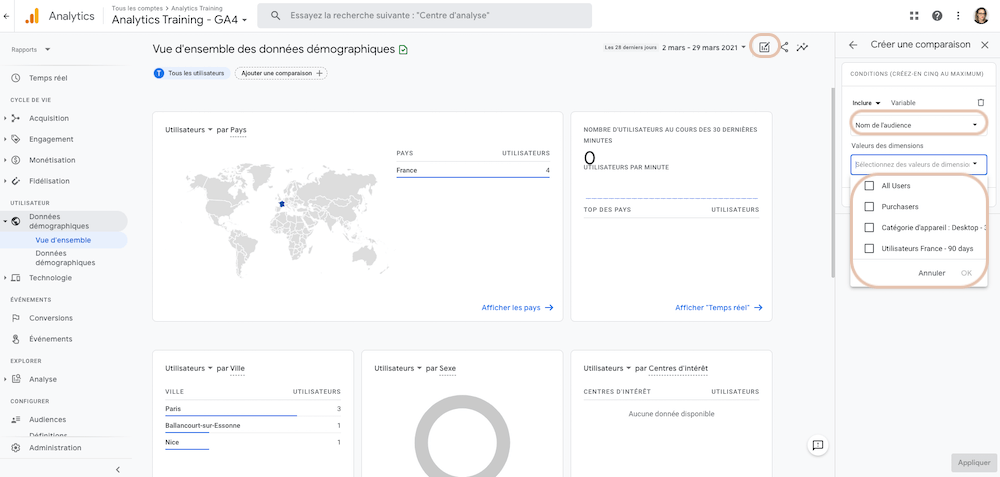Open Données démographiques sub-report

click(65, 258)
